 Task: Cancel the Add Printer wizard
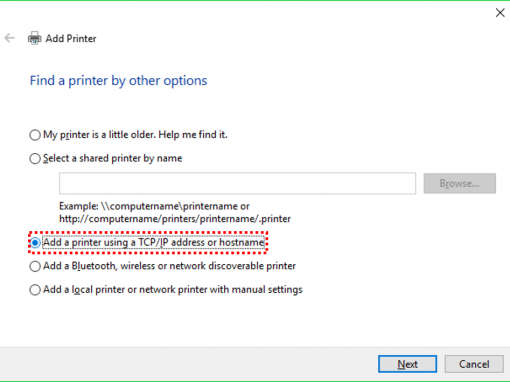click(474, 364)
